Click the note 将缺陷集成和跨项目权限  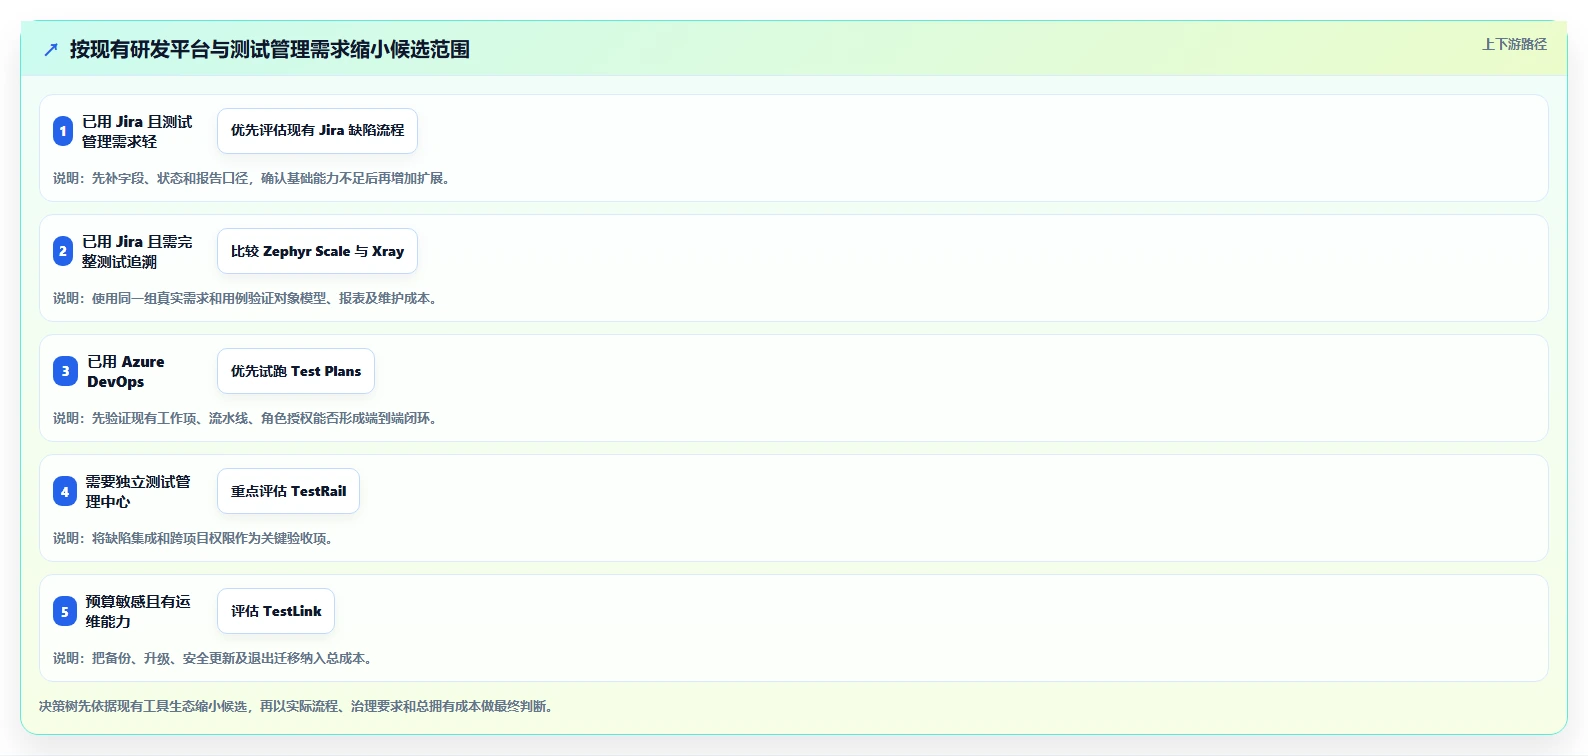[x=194, y=538]
